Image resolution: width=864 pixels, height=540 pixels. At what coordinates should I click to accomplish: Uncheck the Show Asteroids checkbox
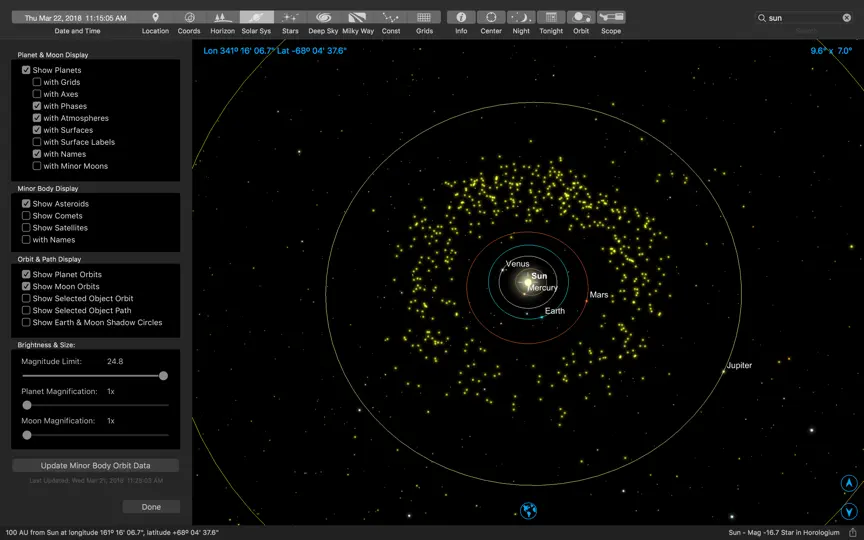[26, 203]
